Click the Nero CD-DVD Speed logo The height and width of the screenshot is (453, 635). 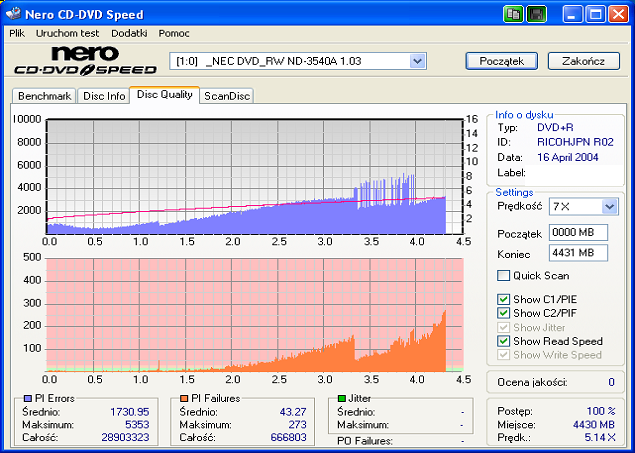click(85, 61)
